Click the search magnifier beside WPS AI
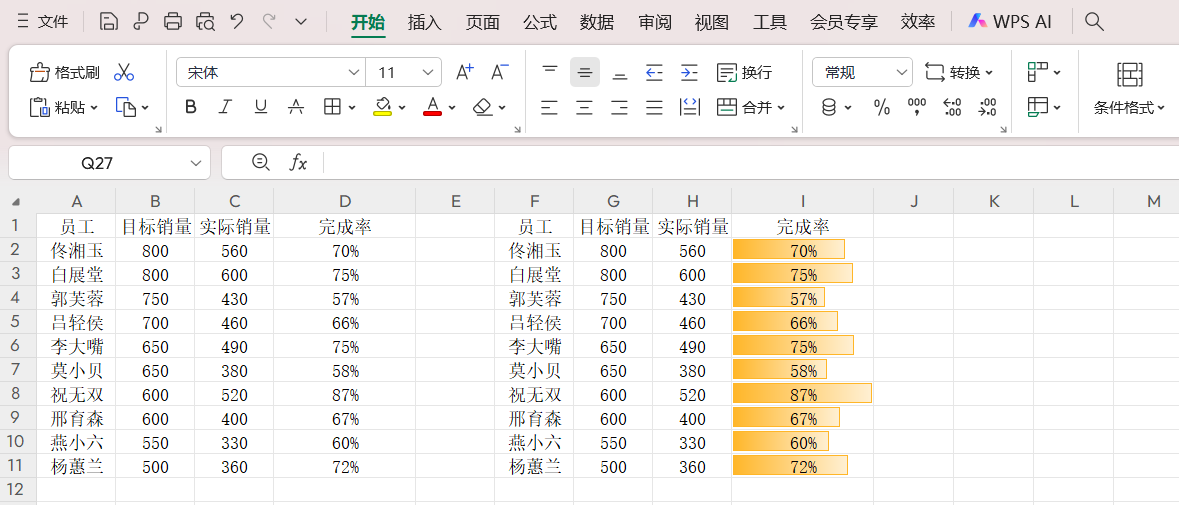1179x505 pixels. (1094, 21)
